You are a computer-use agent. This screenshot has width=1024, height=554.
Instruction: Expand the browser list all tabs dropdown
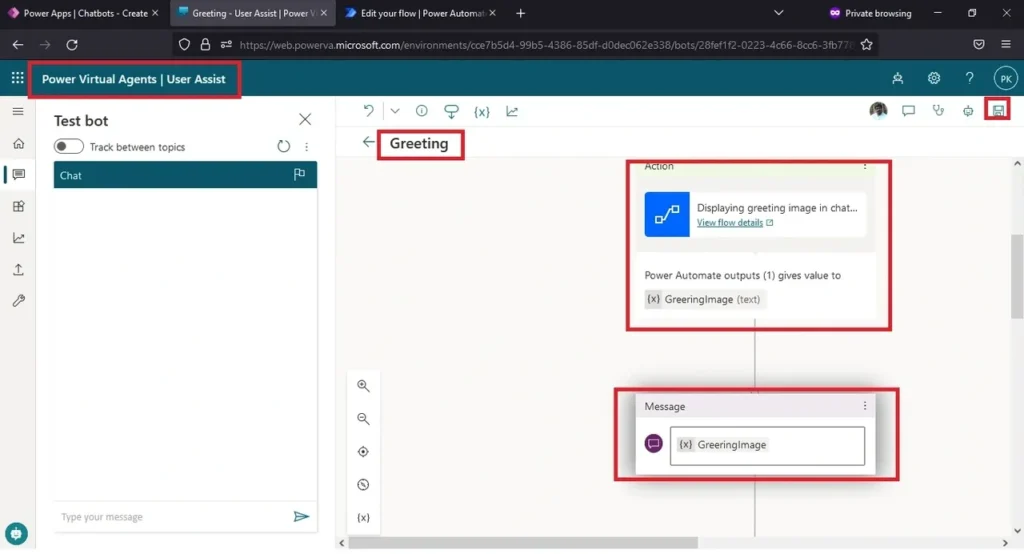[778, 12]
